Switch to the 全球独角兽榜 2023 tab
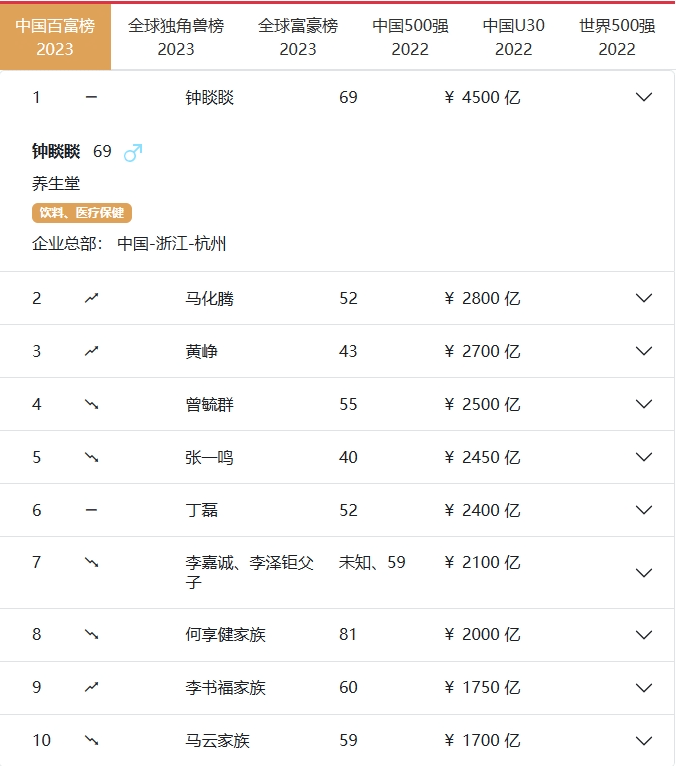 (176, 37)
